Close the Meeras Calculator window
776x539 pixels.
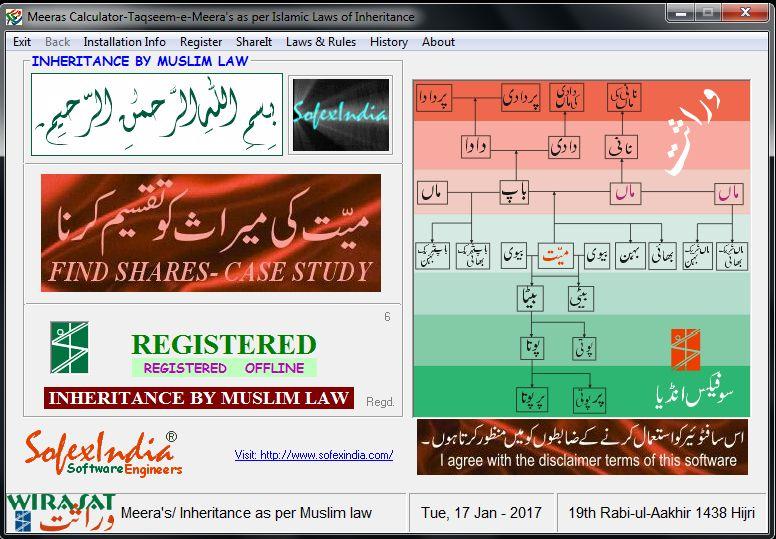(745, 12)
